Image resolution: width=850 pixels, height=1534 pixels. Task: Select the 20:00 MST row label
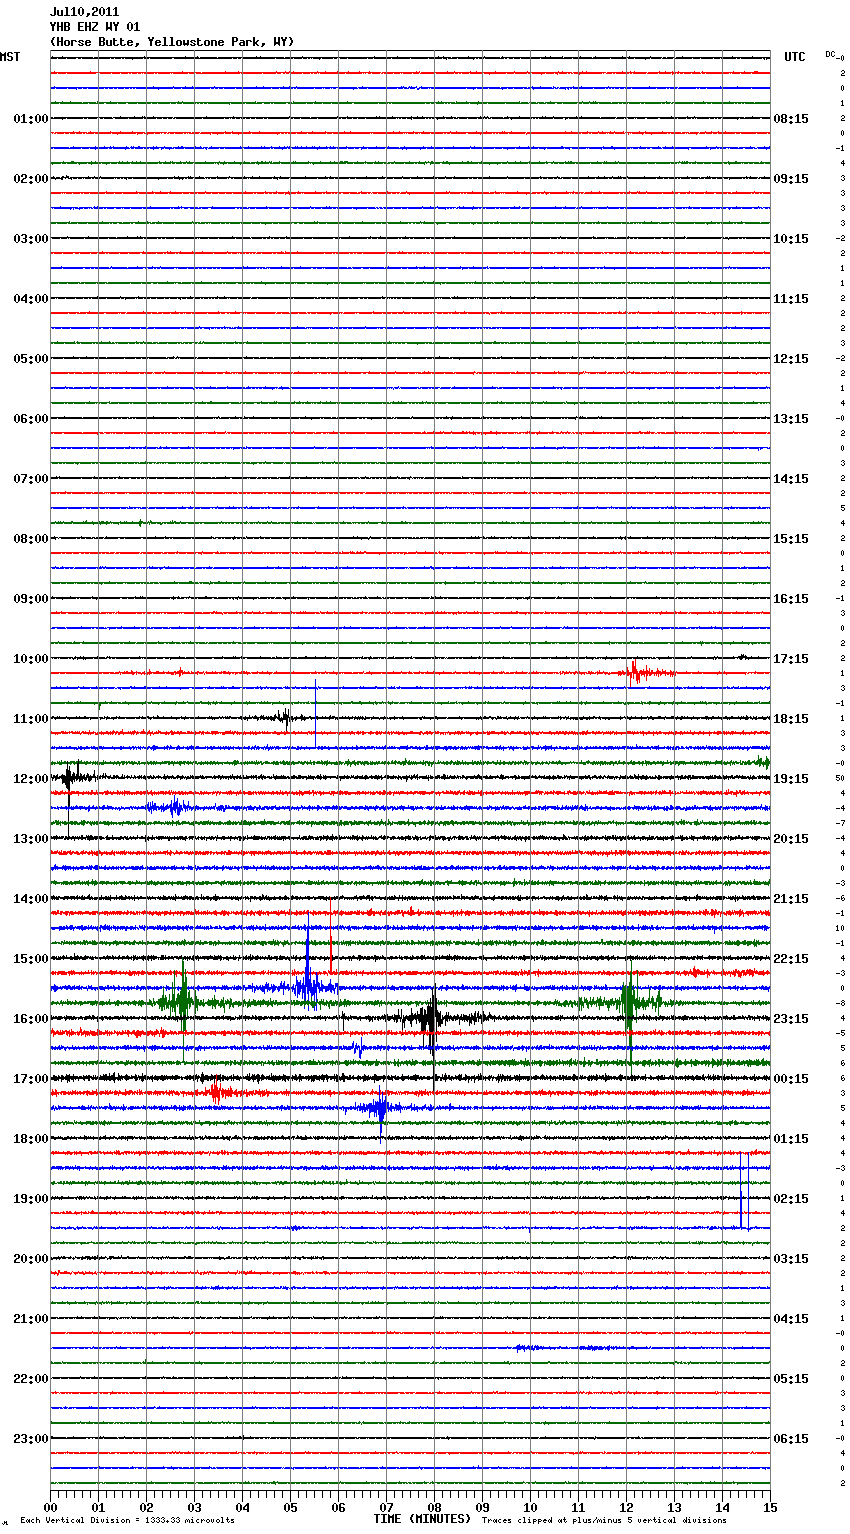[x=30, y=1259]
